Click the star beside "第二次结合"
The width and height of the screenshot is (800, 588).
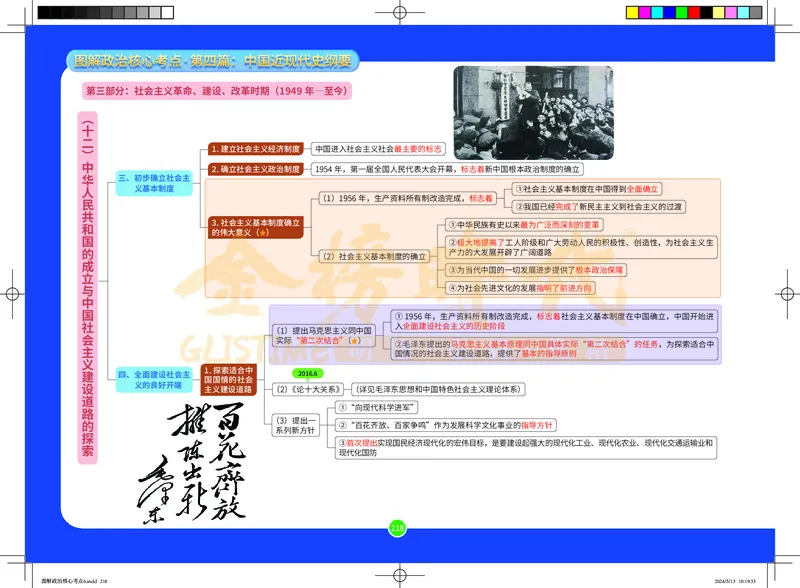(355, 340)
